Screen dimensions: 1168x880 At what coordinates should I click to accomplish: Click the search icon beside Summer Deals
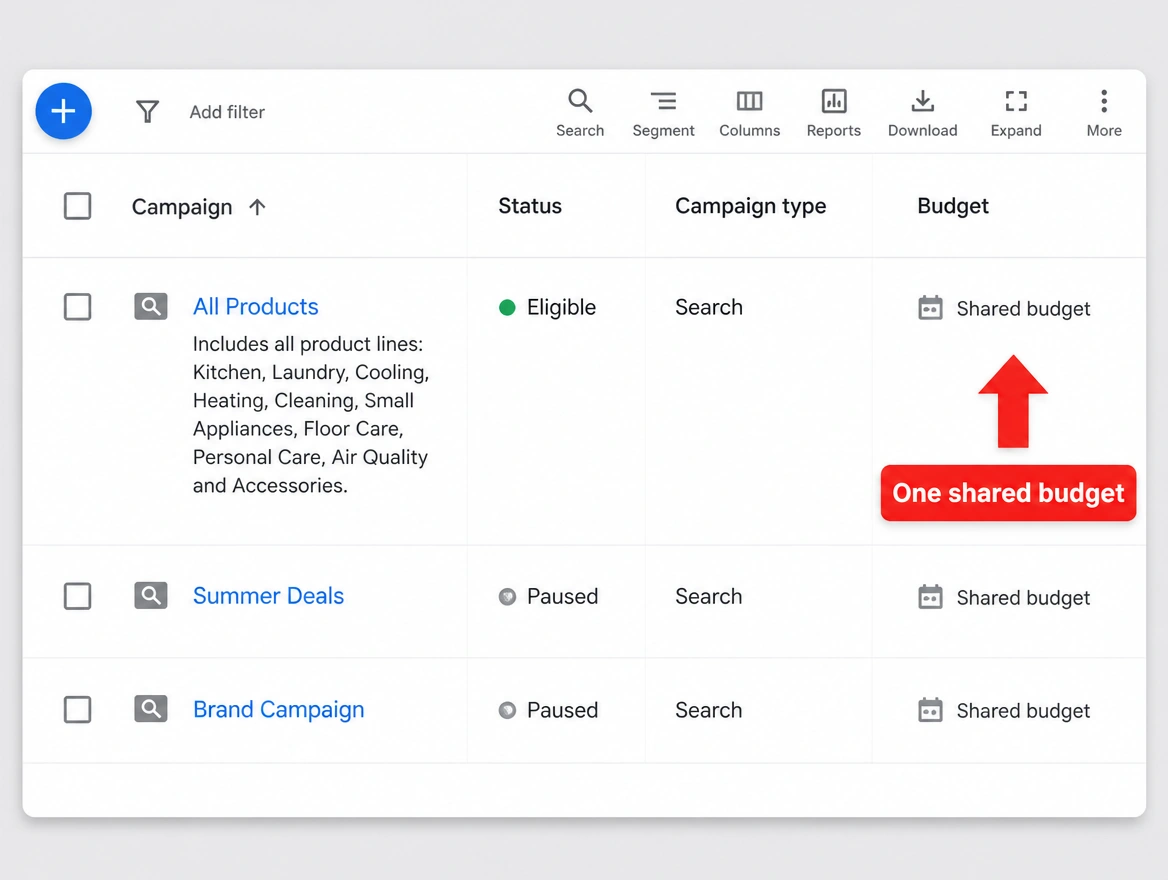pos(150,595)
